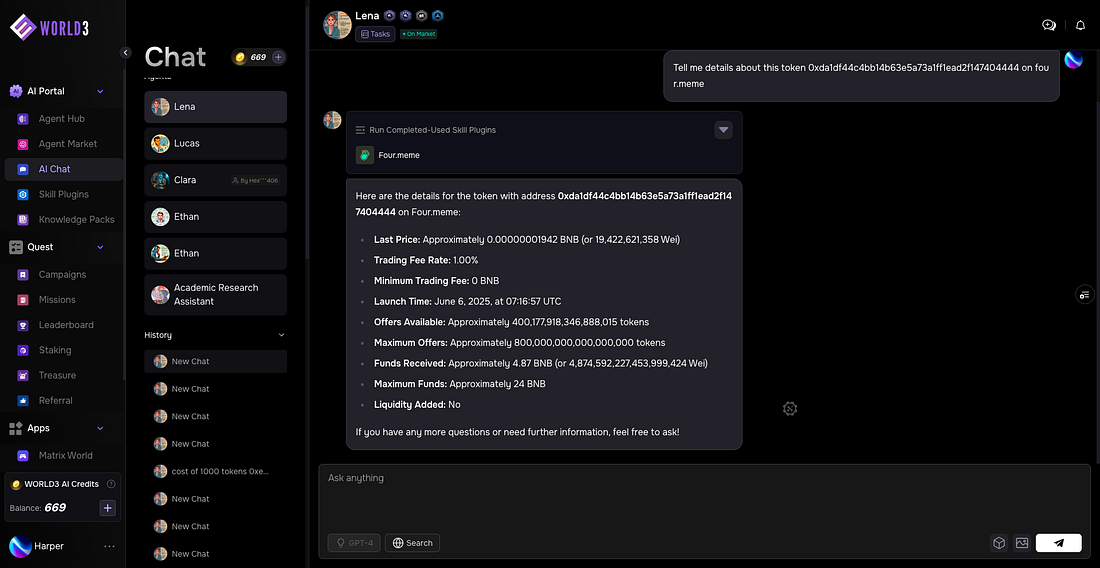Select Lucas agent in chat list
The height and width of the screenshot is (568, 1100).
click(x=215, y=143)
